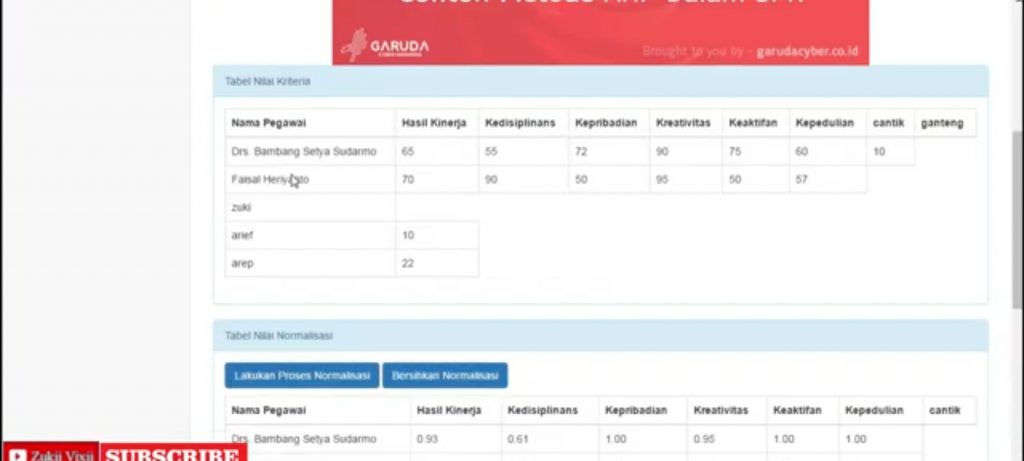Click the Garuda logo in the banner
This screenshot has height=461, width=1024.
click(x=385, y=47)
